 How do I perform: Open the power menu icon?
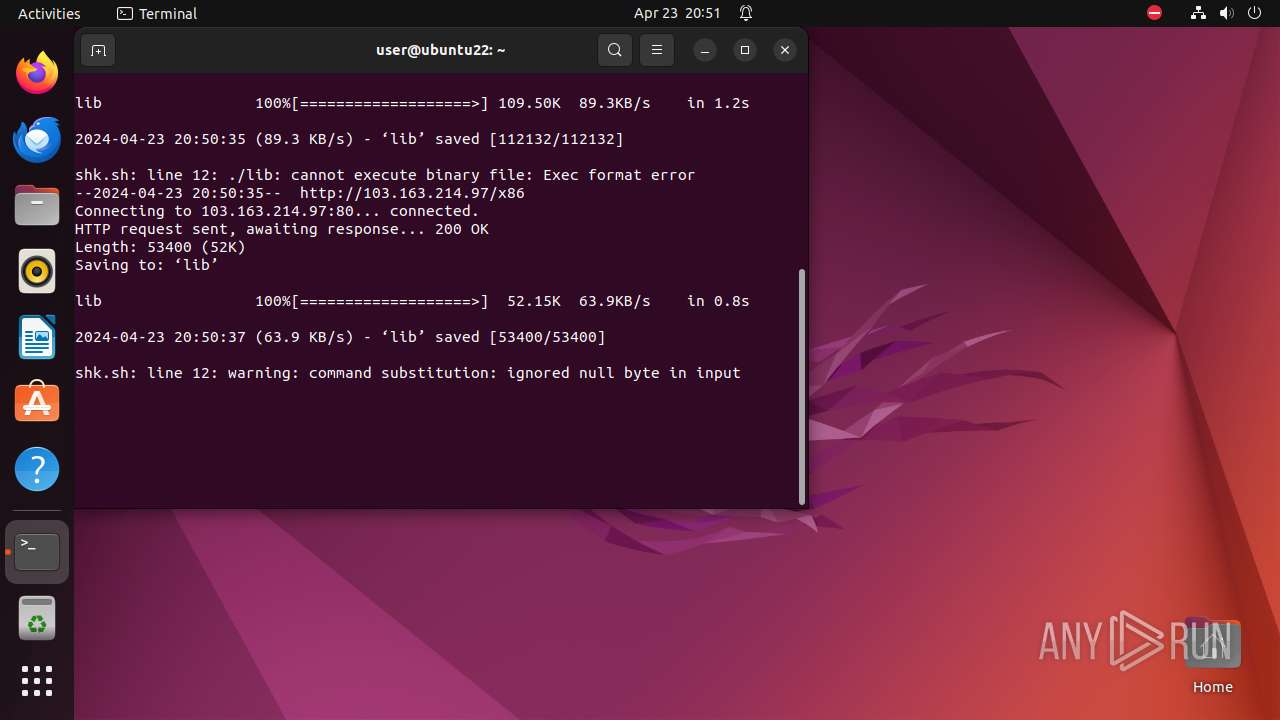pyautogui.click(x=1255, y=13)
